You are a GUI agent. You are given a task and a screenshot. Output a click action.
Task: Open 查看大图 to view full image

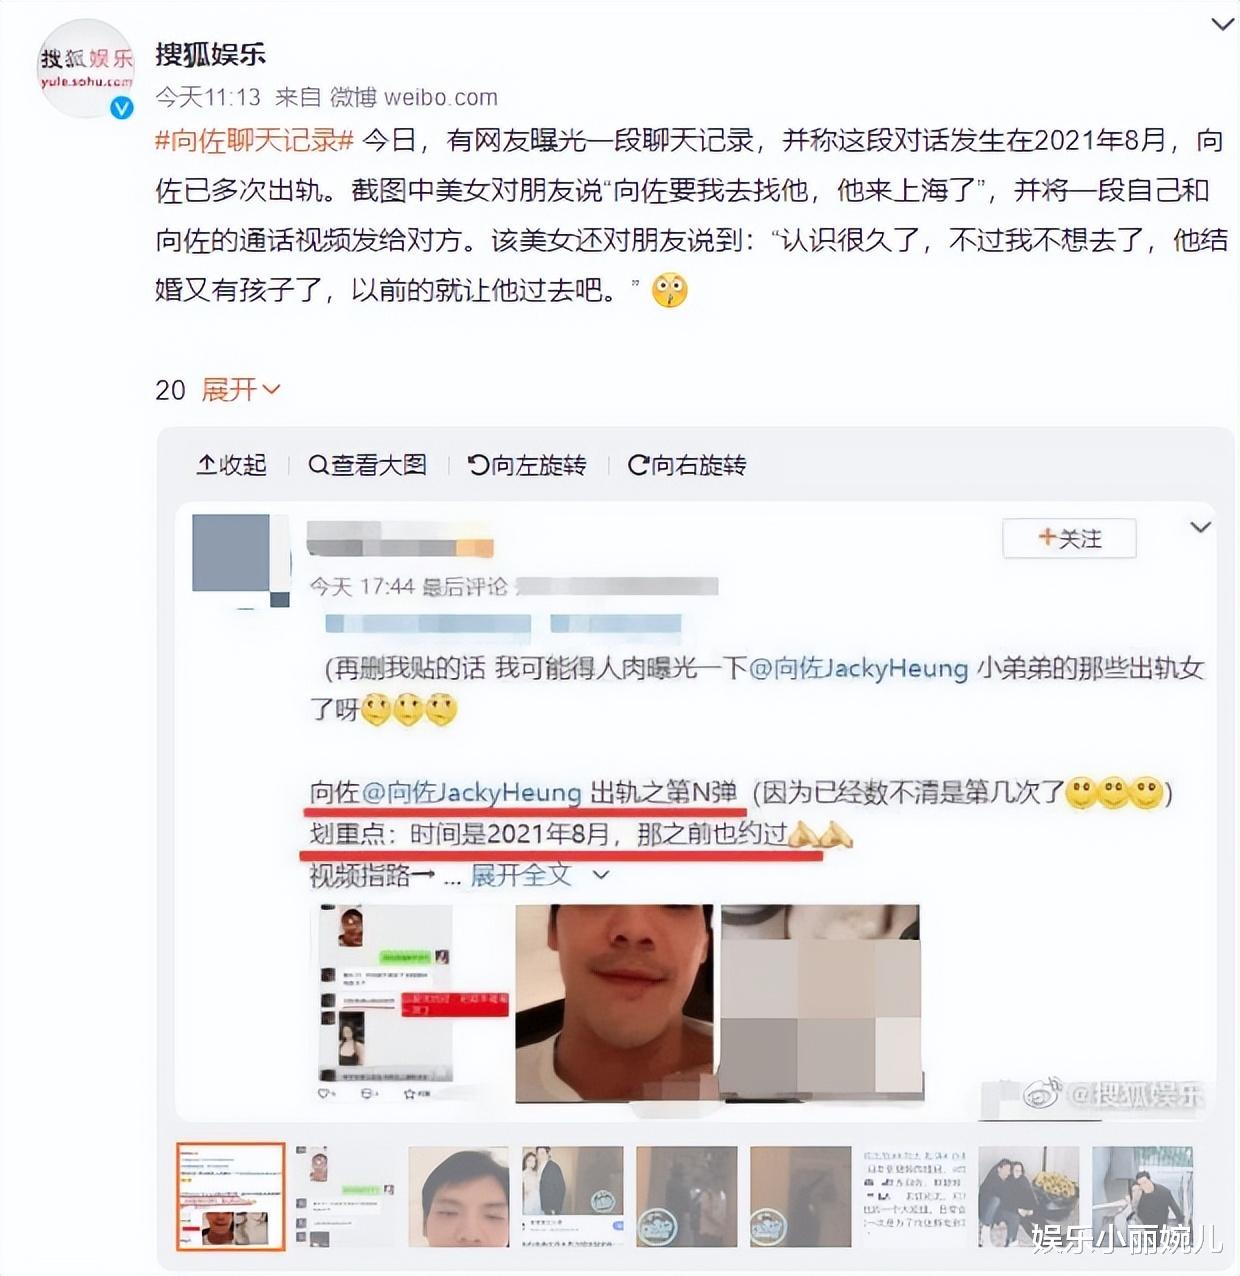(x=367, y=465)
